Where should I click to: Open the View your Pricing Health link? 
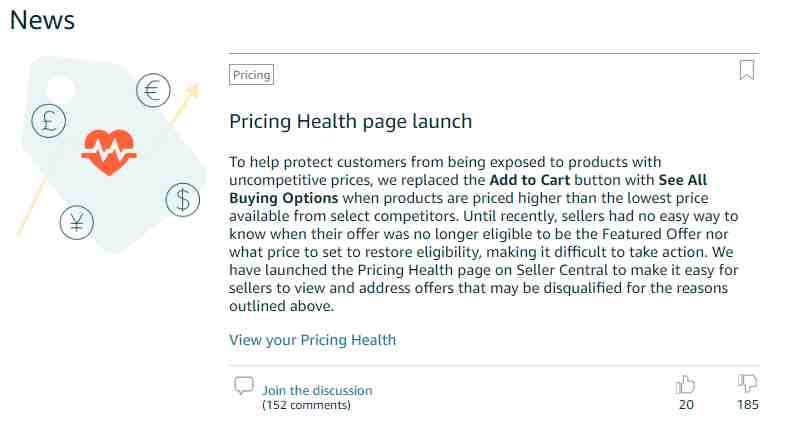click(x=312, y=340)
